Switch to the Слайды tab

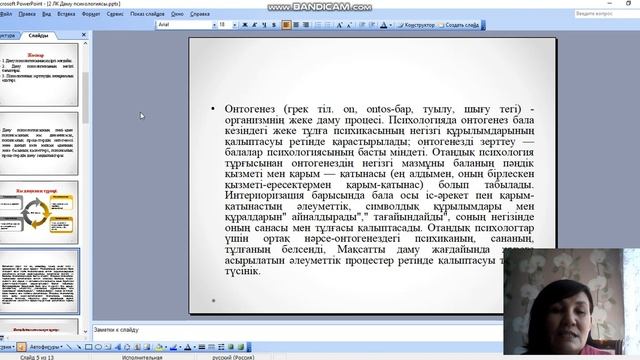pos(38,36)
